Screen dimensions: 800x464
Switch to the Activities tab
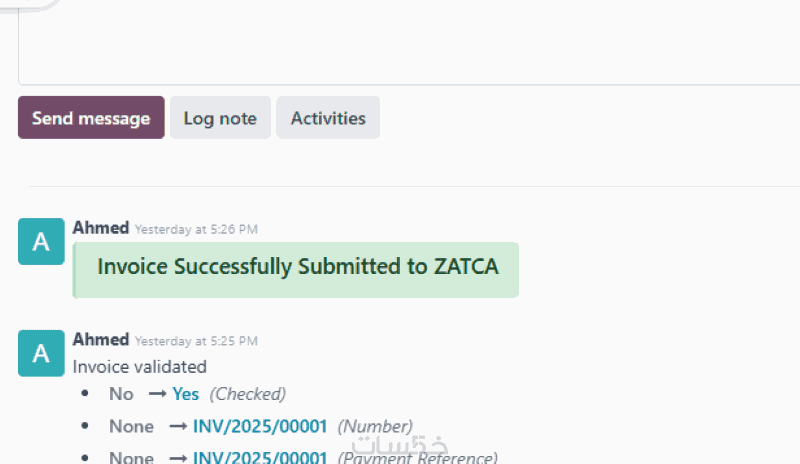coord(328,118)
